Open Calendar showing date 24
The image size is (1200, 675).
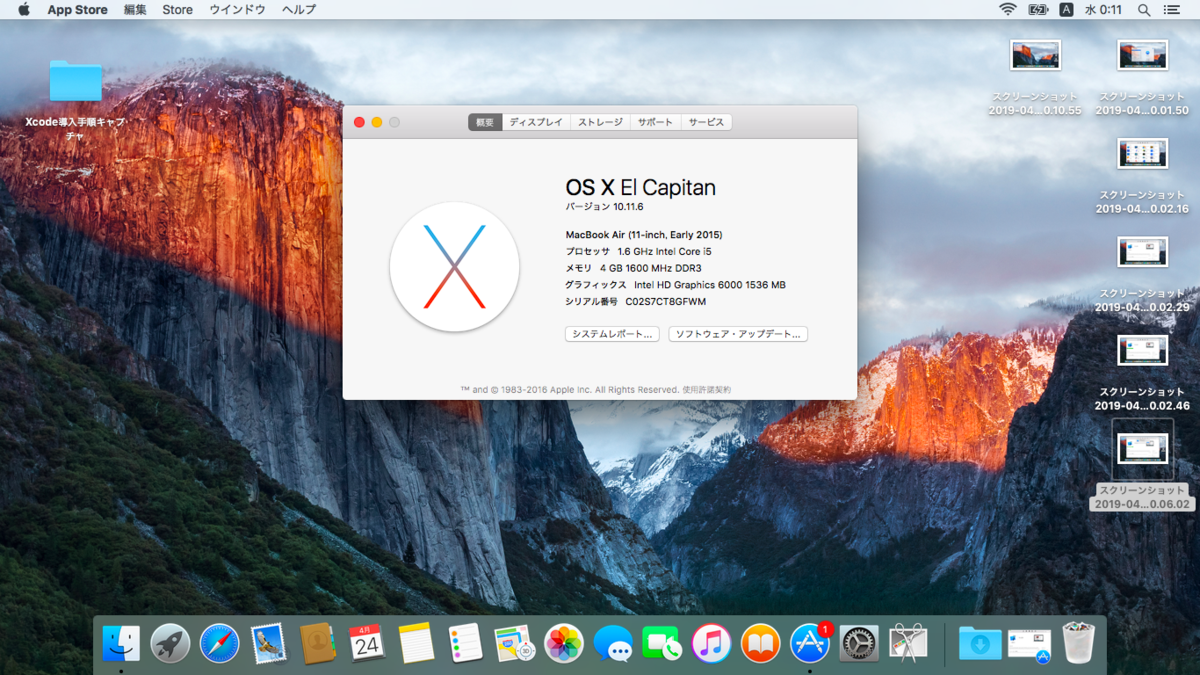(367, 643)
